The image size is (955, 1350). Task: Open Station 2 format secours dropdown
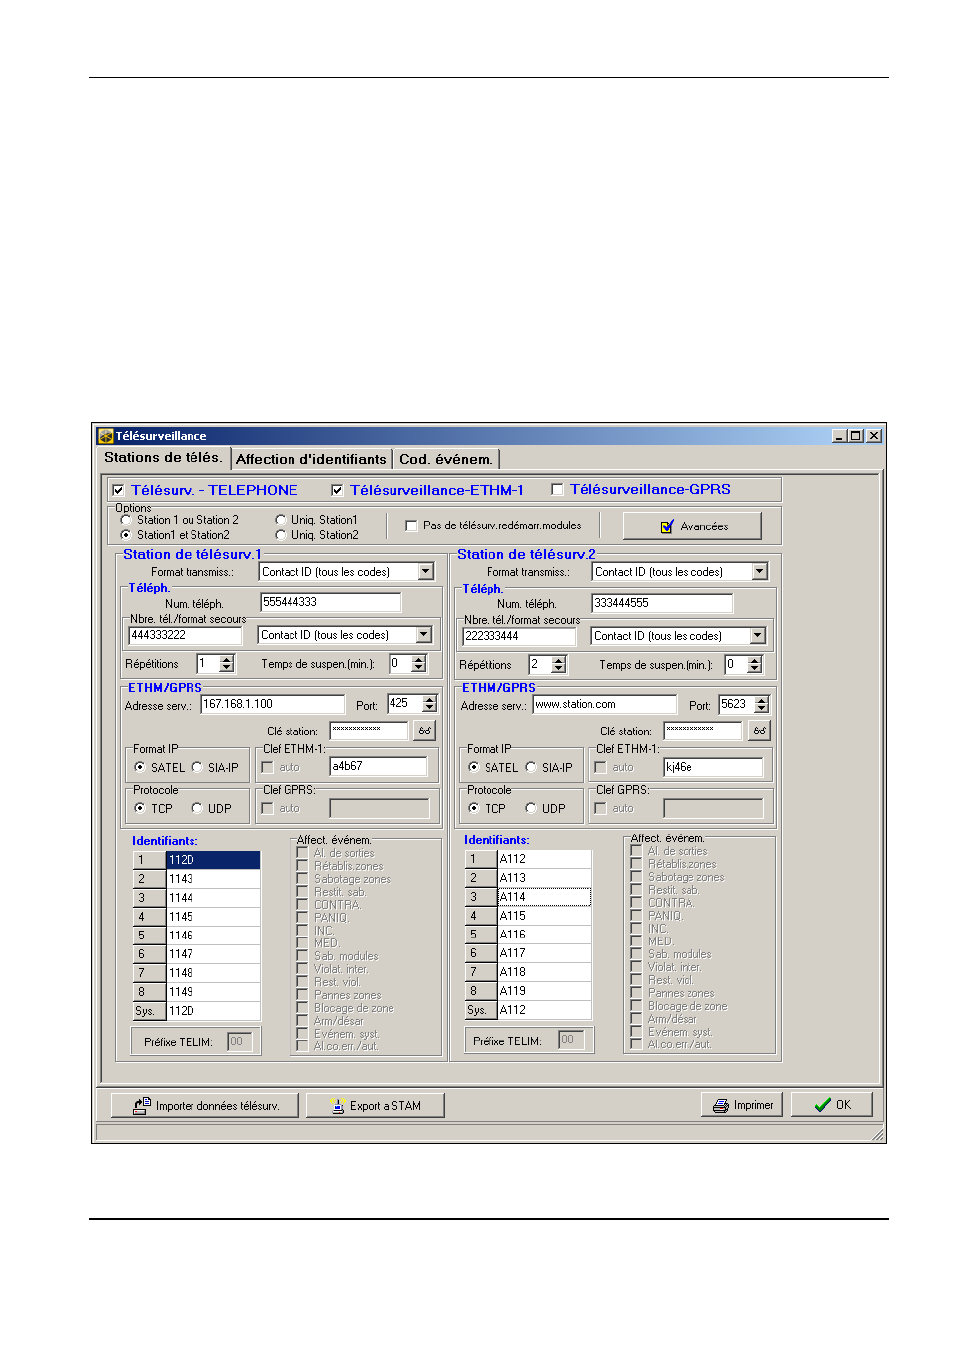click(758, 636)
